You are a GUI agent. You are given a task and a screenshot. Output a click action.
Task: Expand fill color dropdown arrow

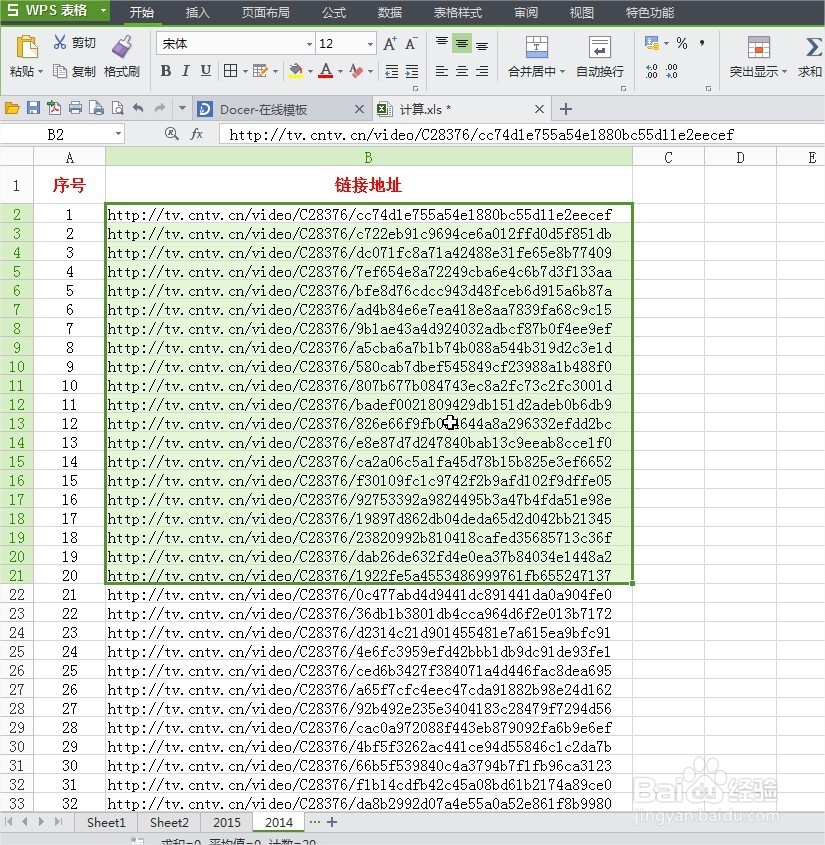click(x=310, y=71)
